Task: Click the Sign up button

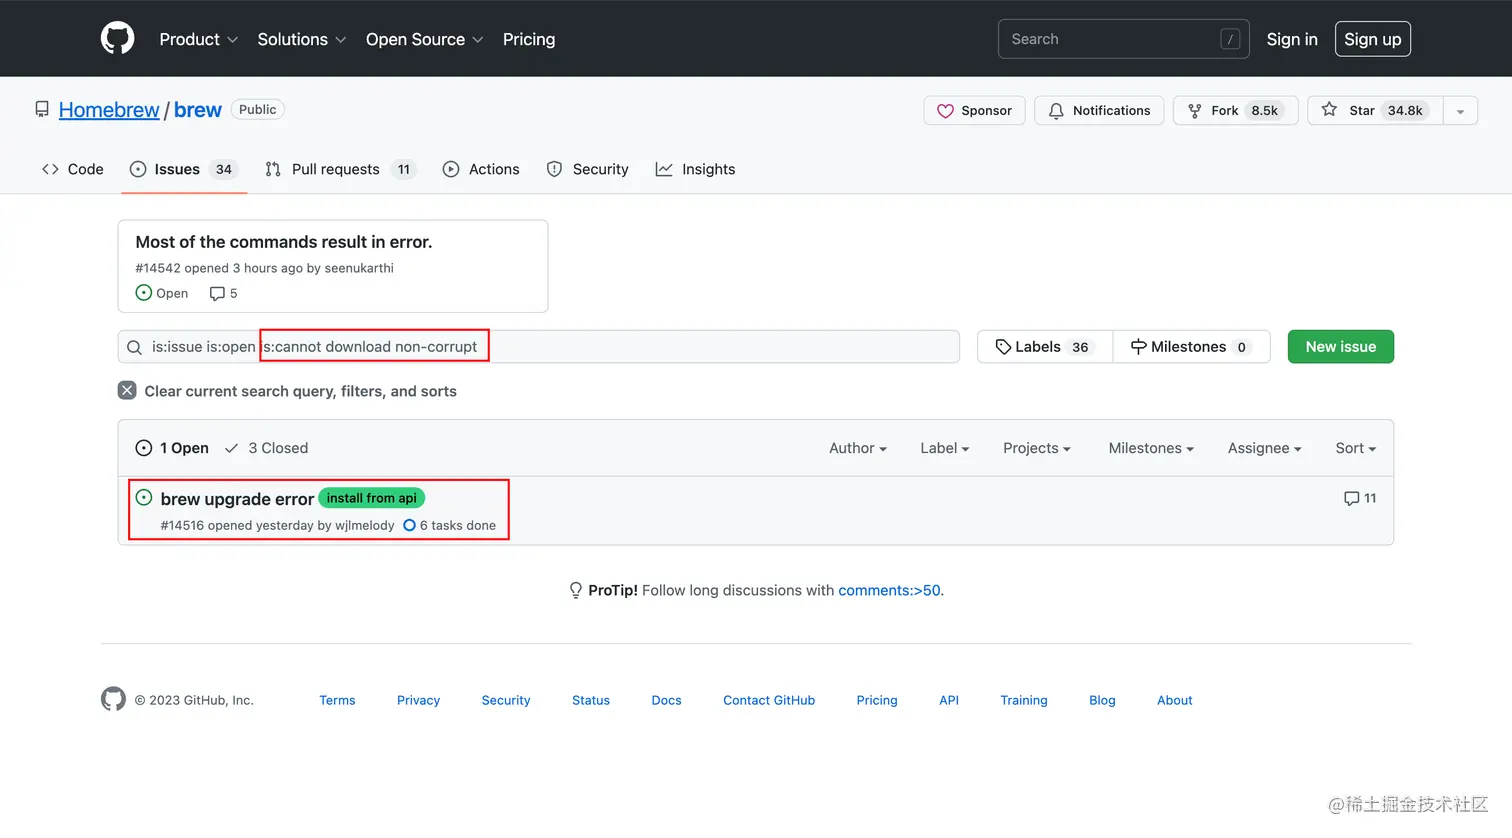Action: (1372, 39)
